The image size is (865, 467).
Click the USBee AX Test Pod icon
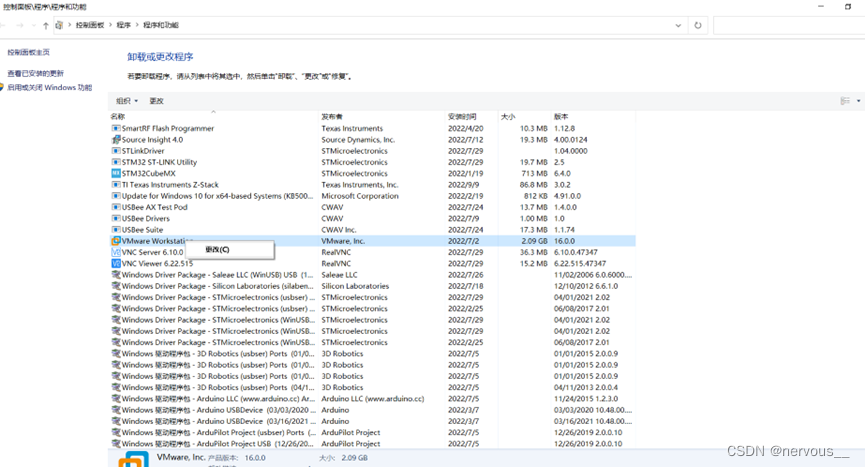coord(116,207)
